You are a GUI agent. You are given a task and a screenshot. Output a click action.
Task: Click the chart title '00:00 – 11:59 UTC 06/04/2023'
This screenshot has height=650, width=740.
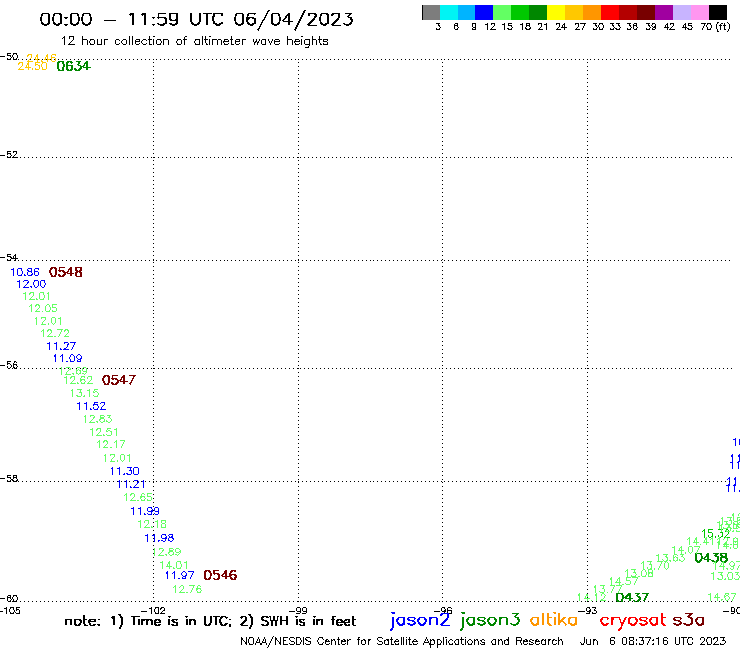[x=196, y=19]
